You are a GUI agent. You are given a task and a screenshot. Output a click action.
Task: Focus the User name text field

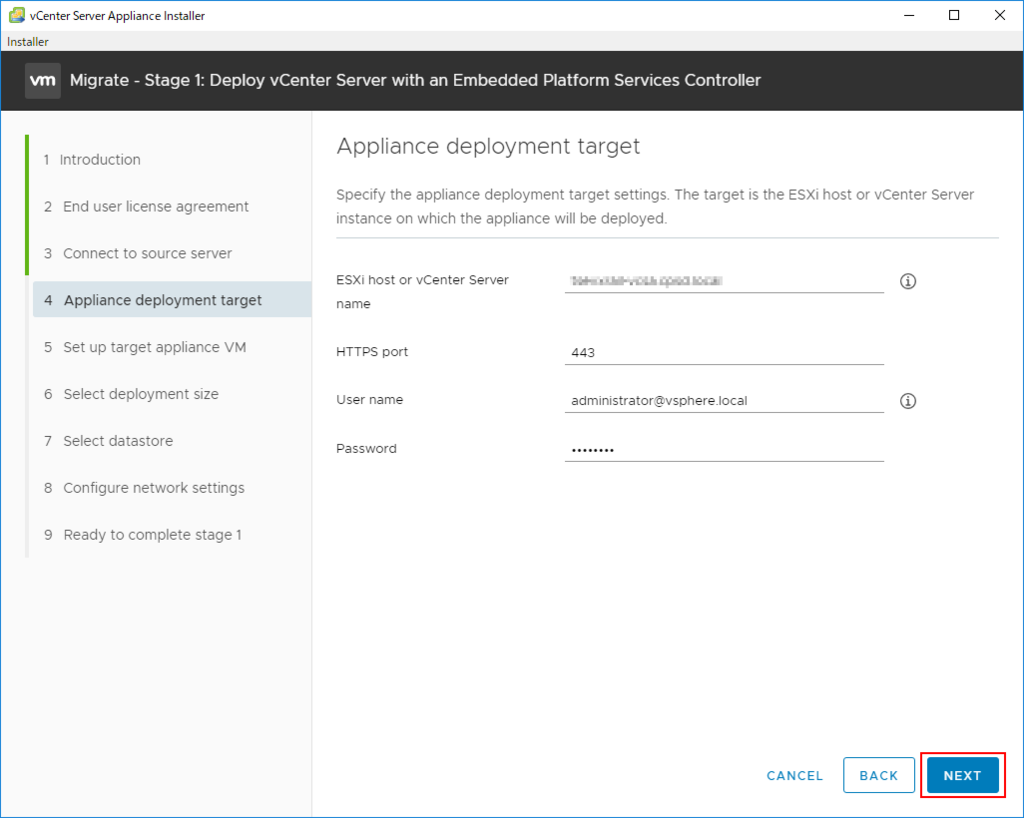click(x=724, y=401)
